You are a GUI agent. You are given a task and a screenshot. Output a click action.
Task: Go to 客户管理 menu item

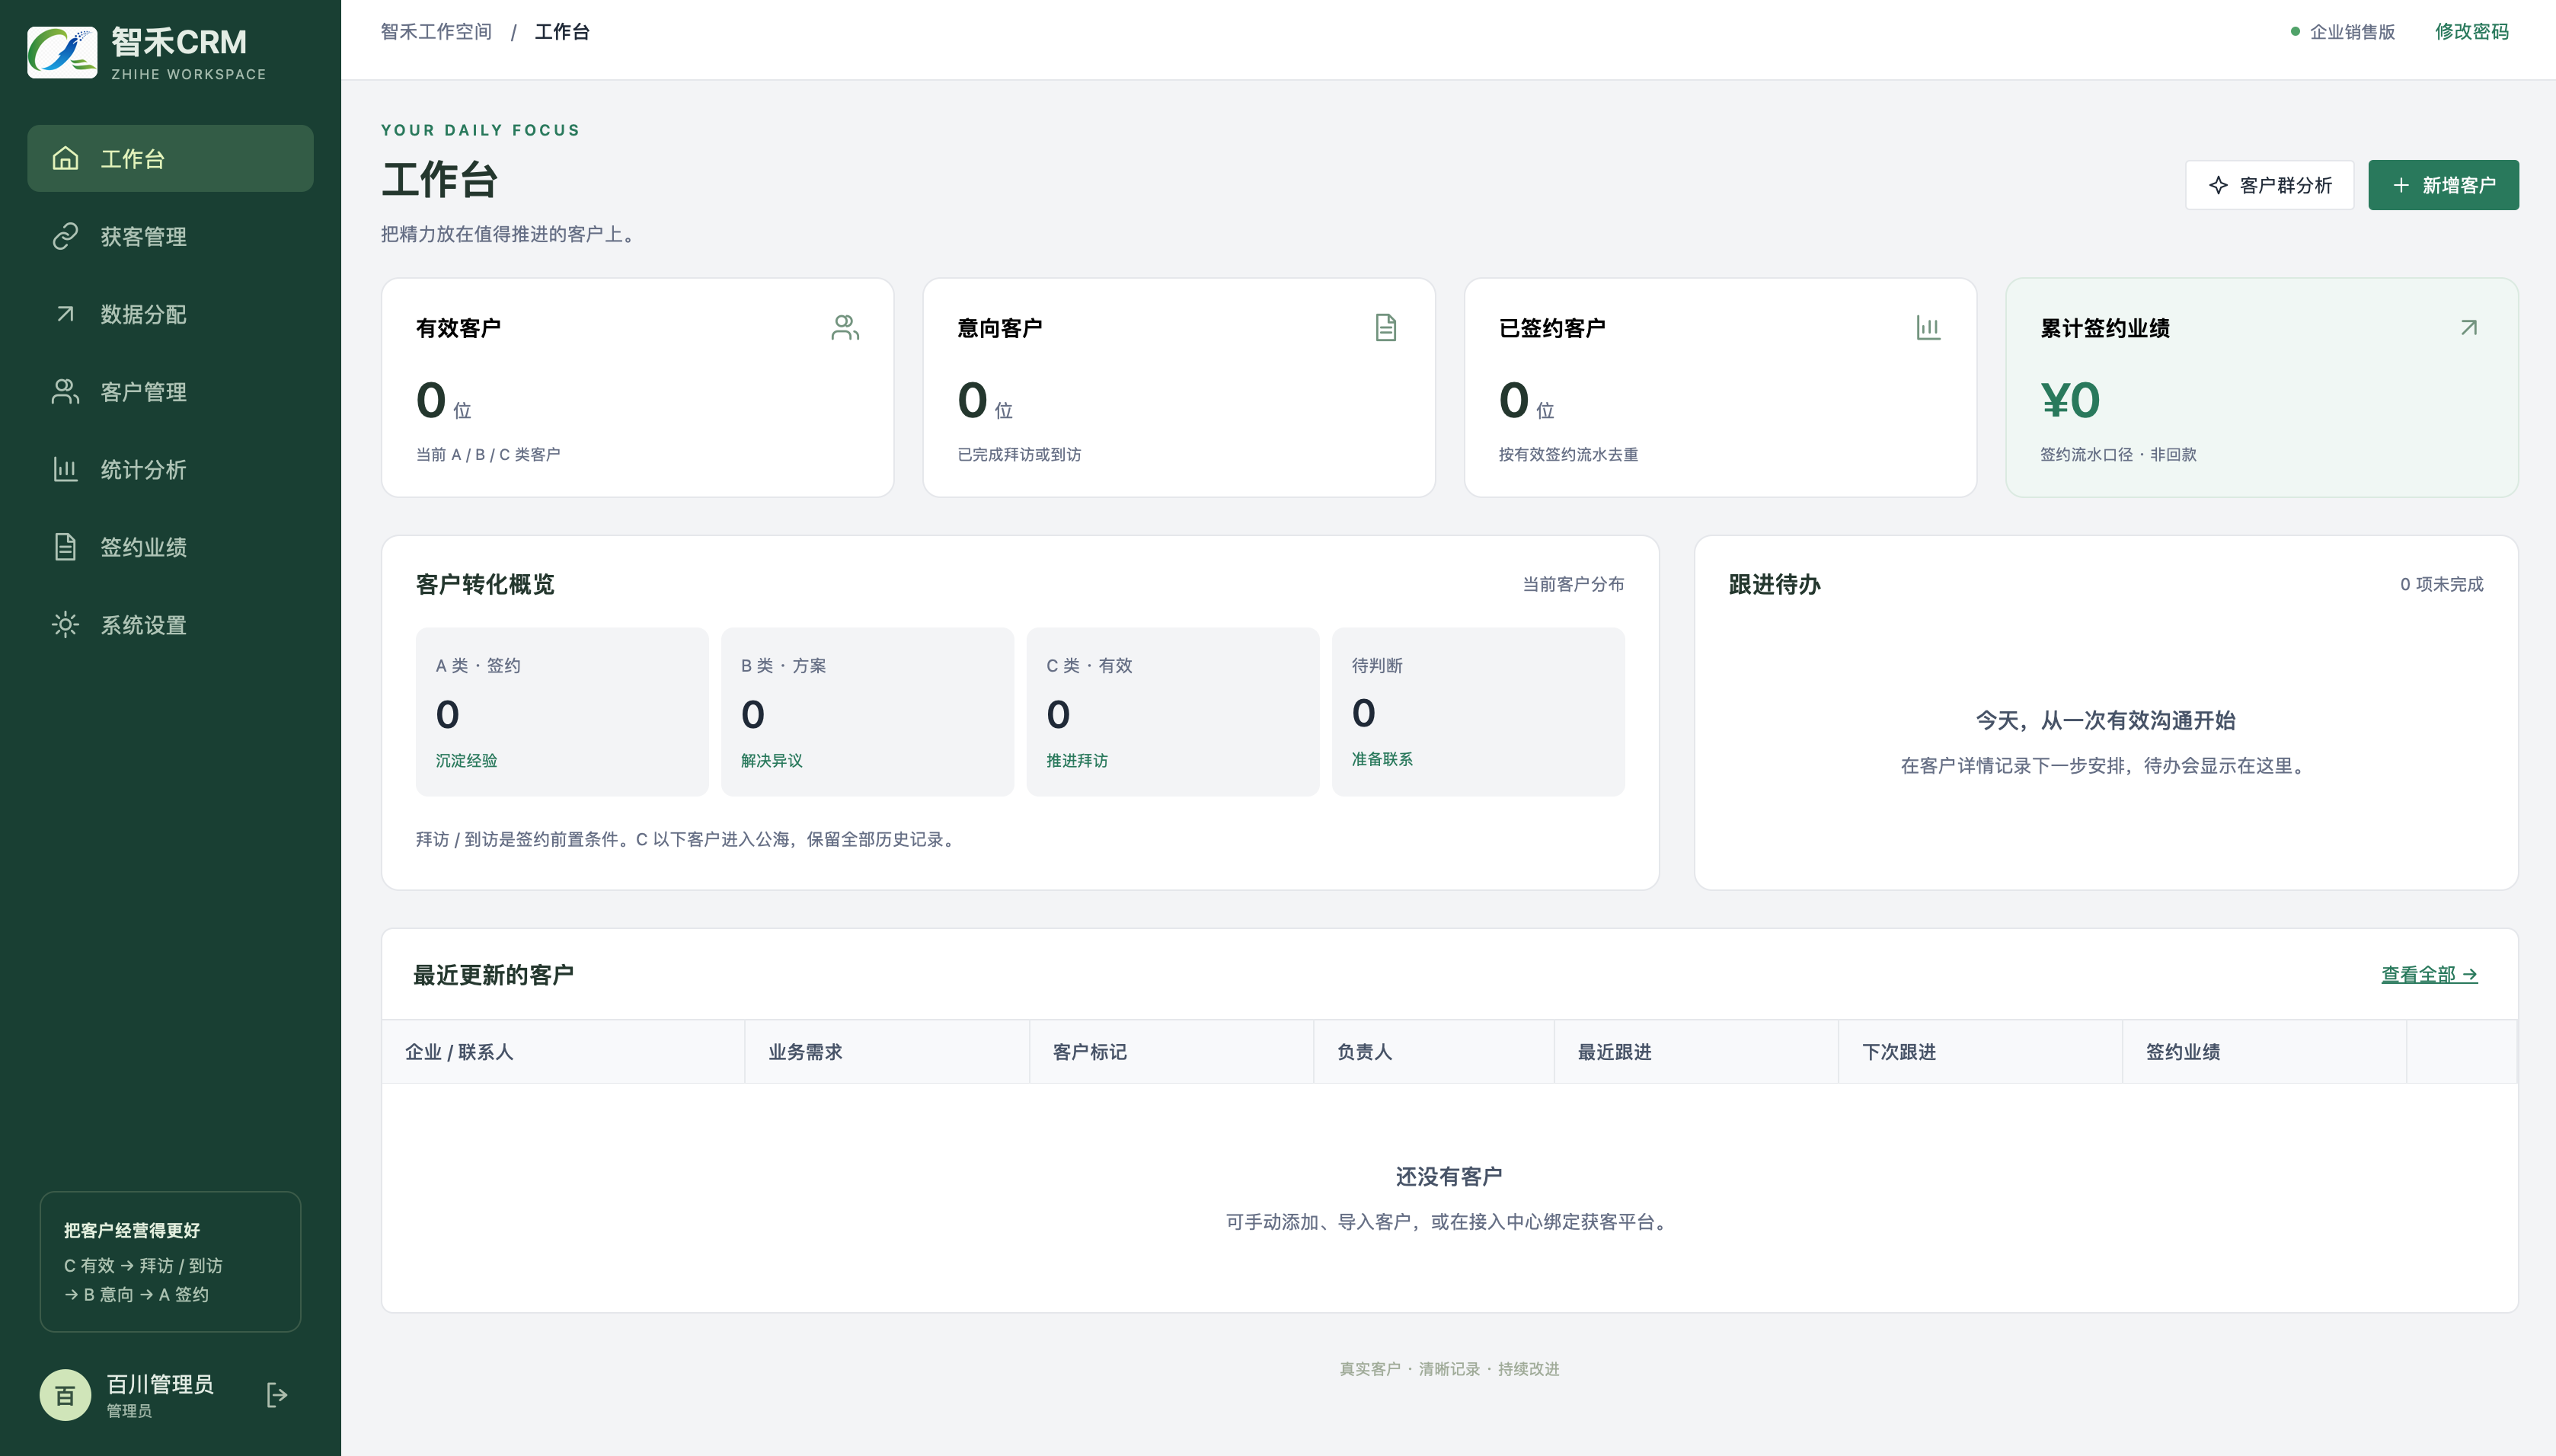pos(170,391)
